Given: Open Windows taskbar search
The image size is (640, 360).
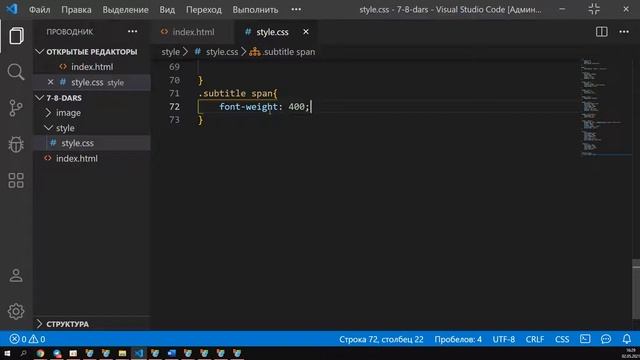Looking at the screenshot, I should pyautogui.click(x=23, y=353).
